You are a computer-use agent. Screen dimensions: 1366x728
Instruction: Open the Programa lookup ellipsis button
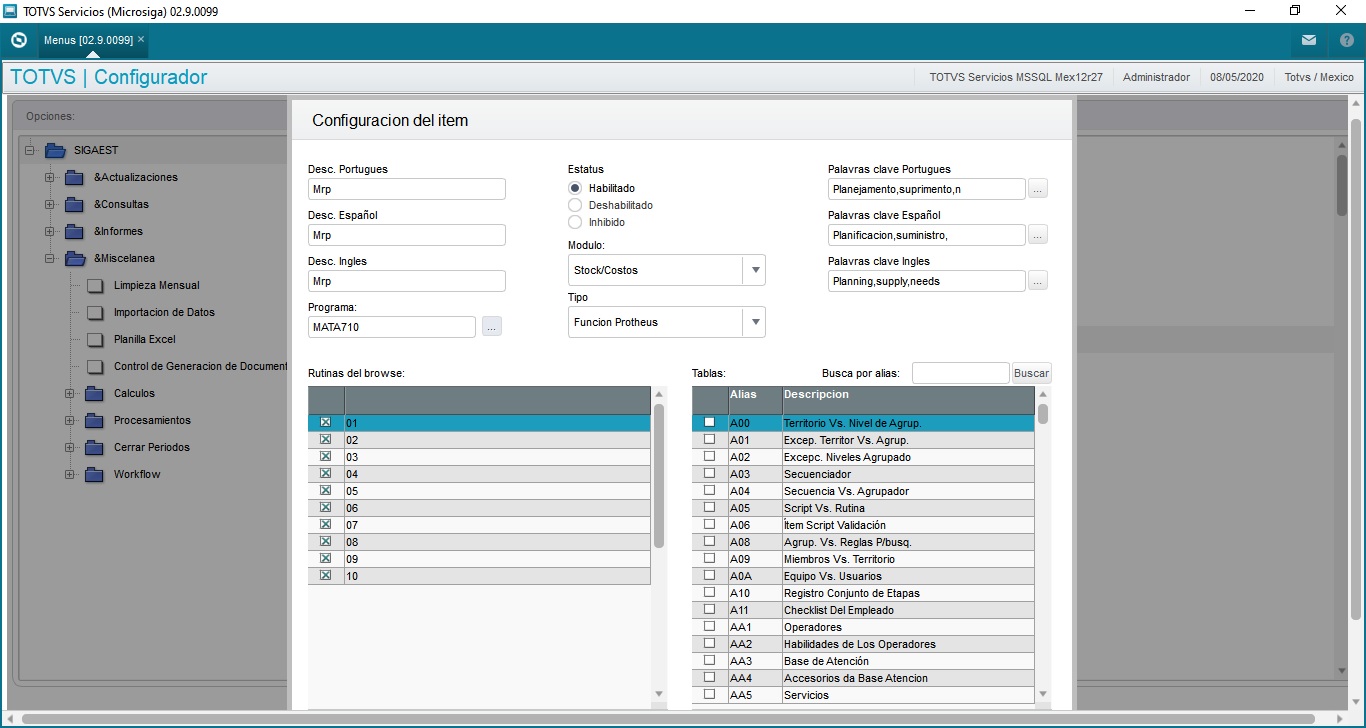491,326
